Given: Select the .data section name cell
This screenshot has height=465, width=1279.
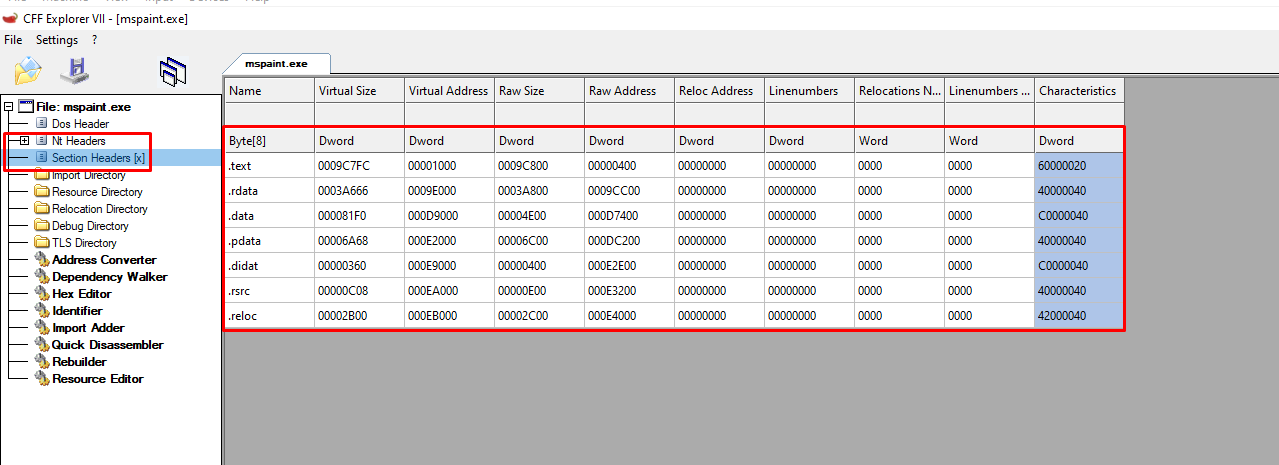Looking at the screenshot, I should point(269,215).
